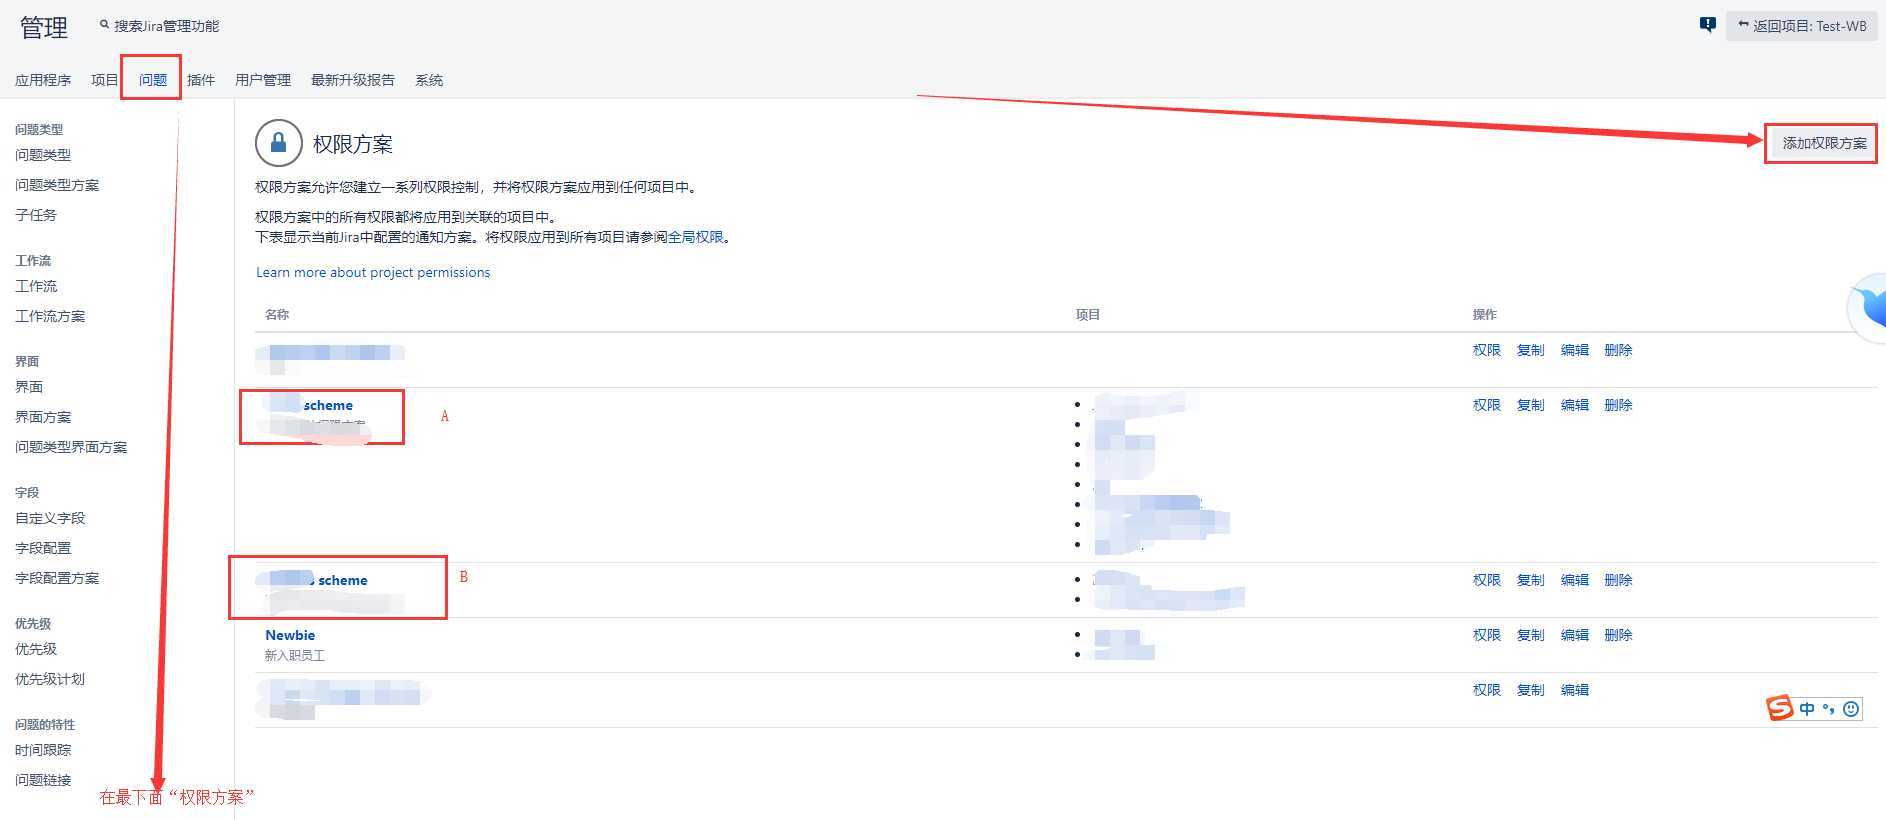Follow the 全局权限 link
Image resolution: width=1886 pixels, height=820 pixels.
[x=696, y=237]
